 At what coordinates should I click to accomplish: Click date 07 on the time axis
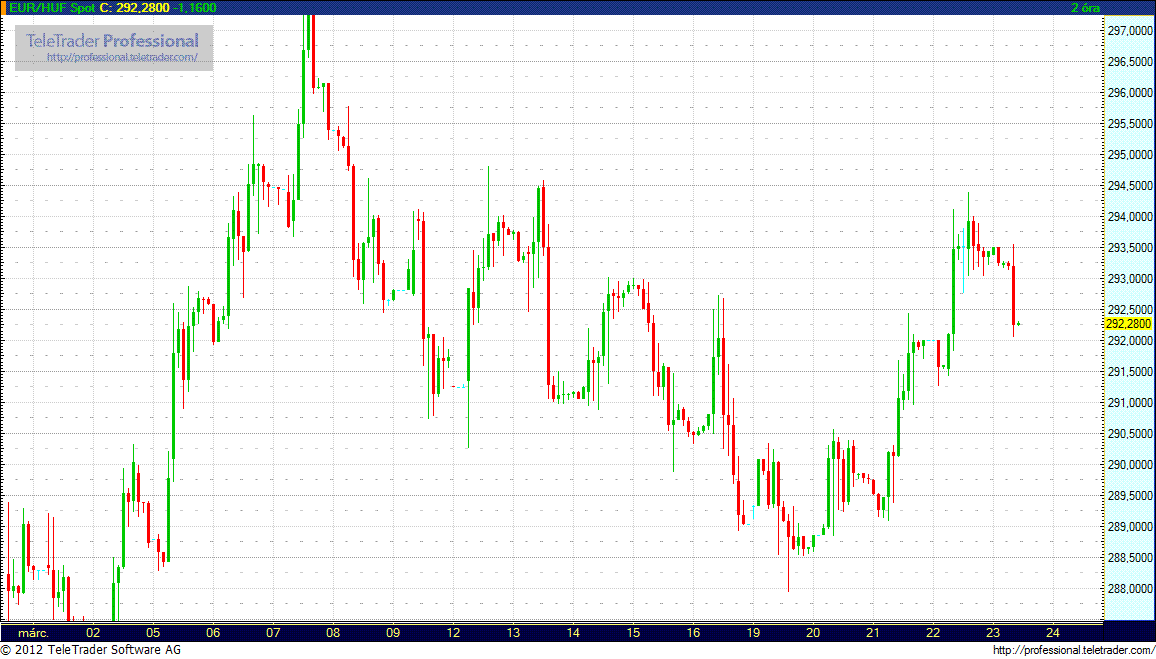tap(273, 632)
